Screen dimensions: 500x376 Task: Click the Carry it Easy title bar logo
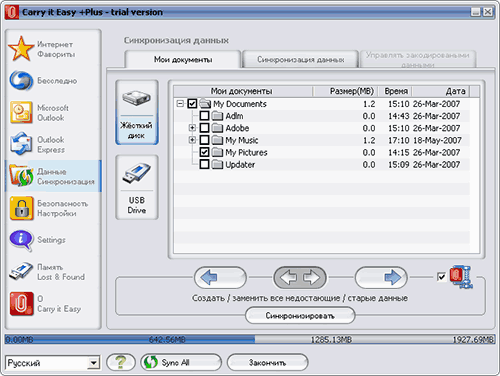(12, 12)
